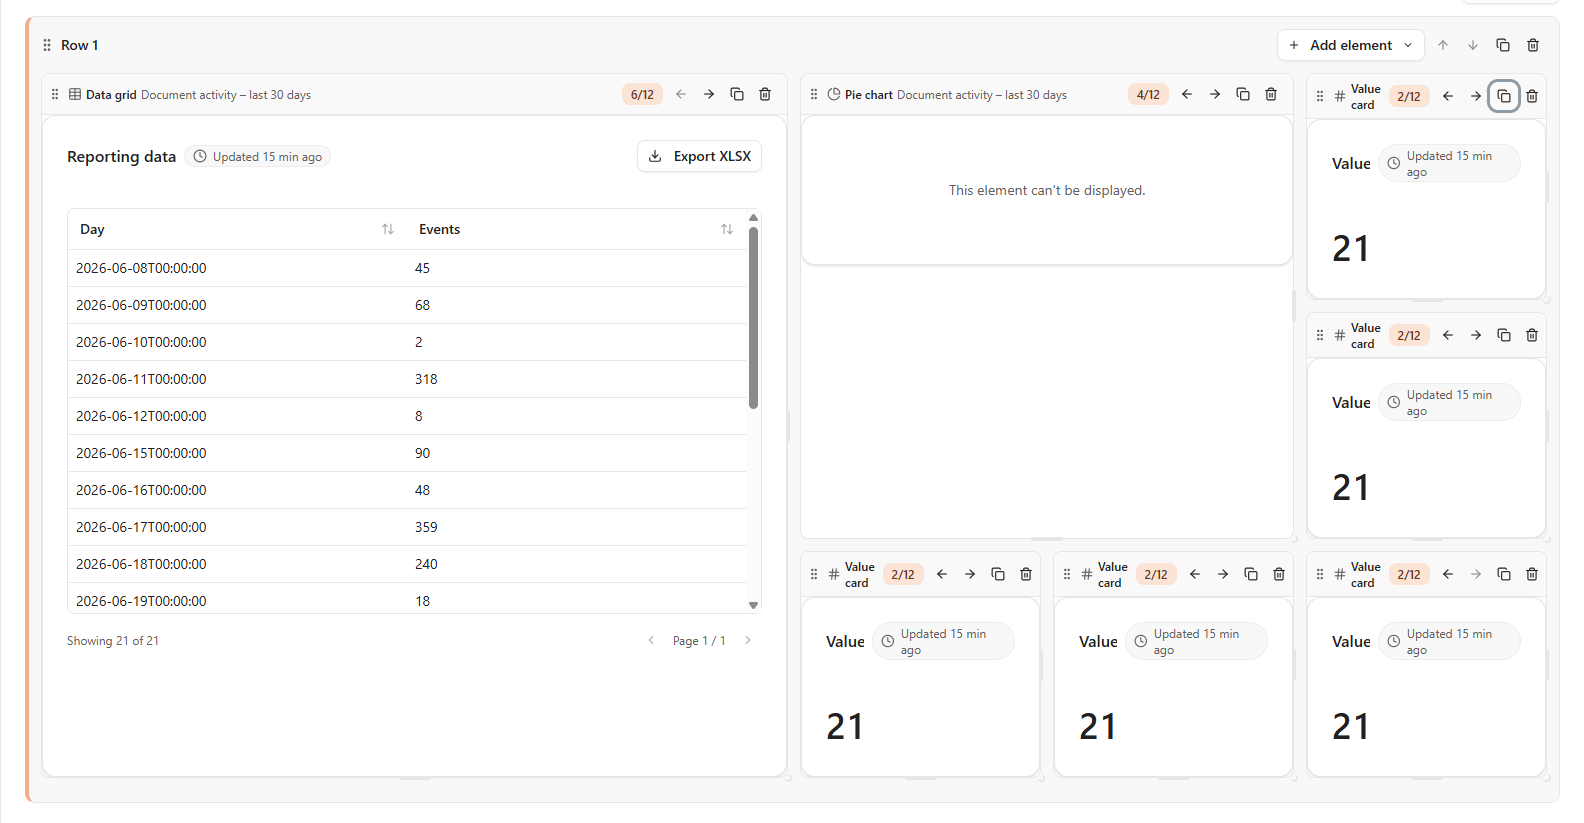Screen dimensions: 1584x823
Task: Move Data grid element right
Action: coord(709,94)
